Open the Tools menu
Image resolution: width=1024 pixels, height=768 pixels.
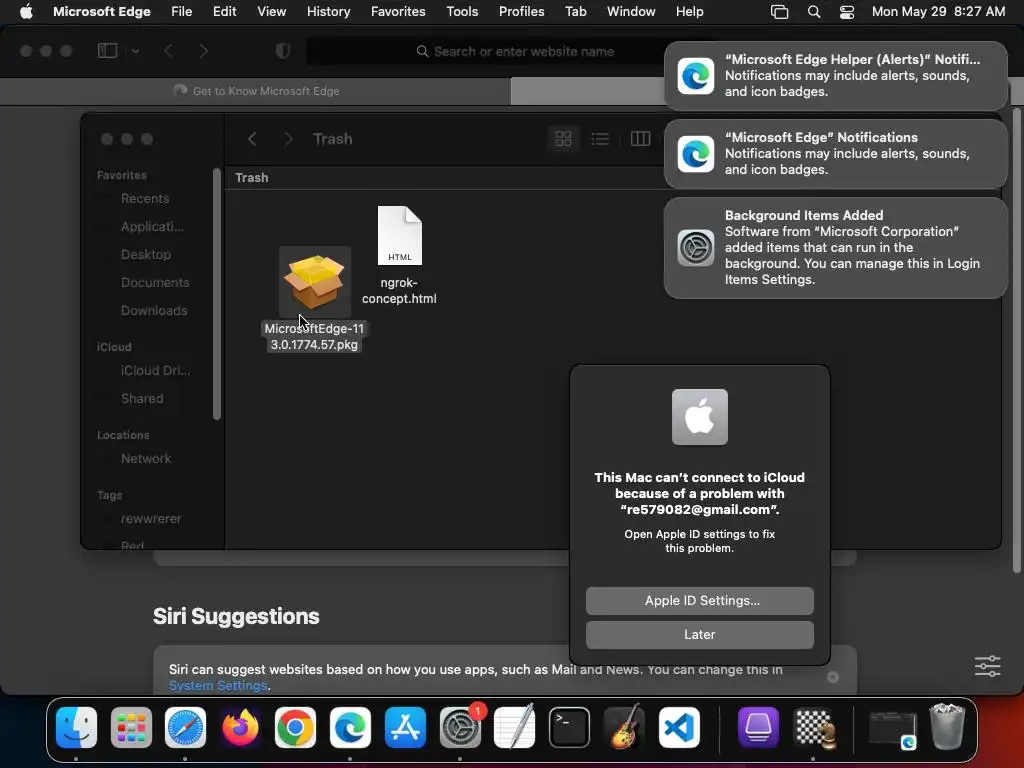pos(462,12)
